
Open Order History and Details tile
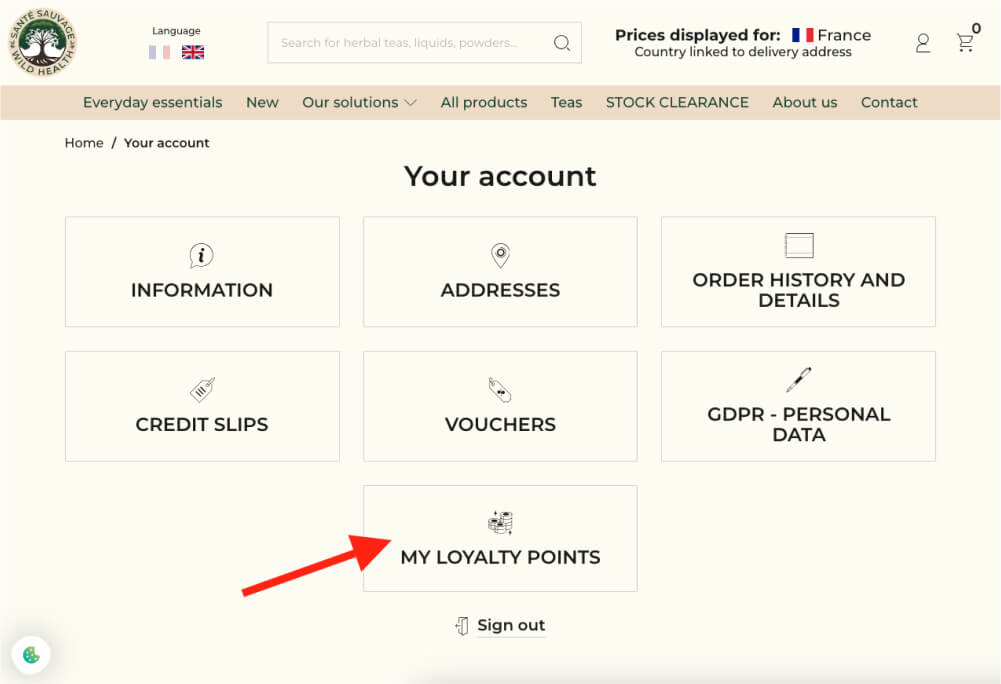coord(799,272)
